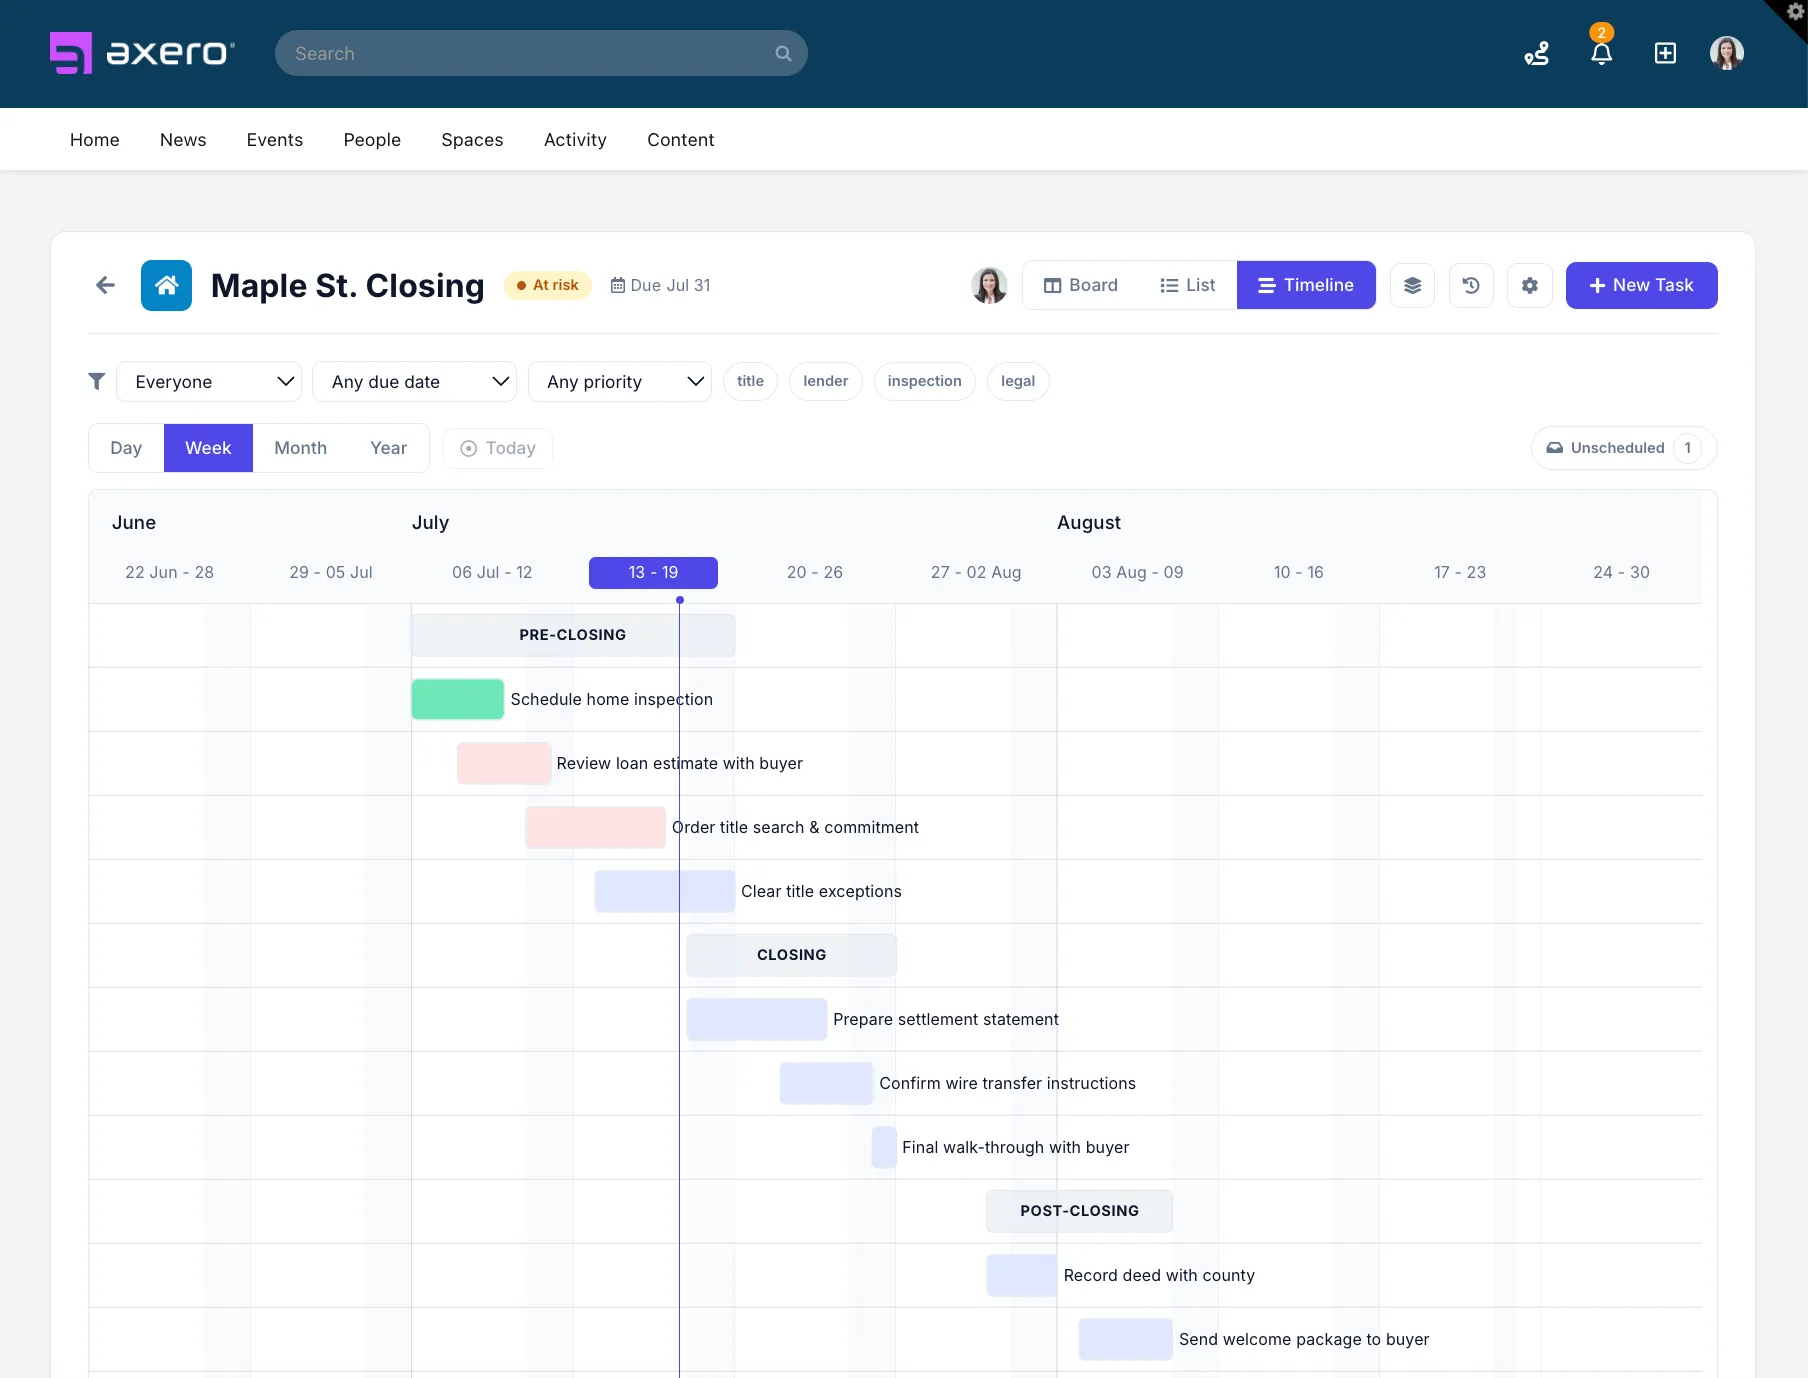Open the Activity menu
Screen dimensions: 1808x1378
coord(575,140)
